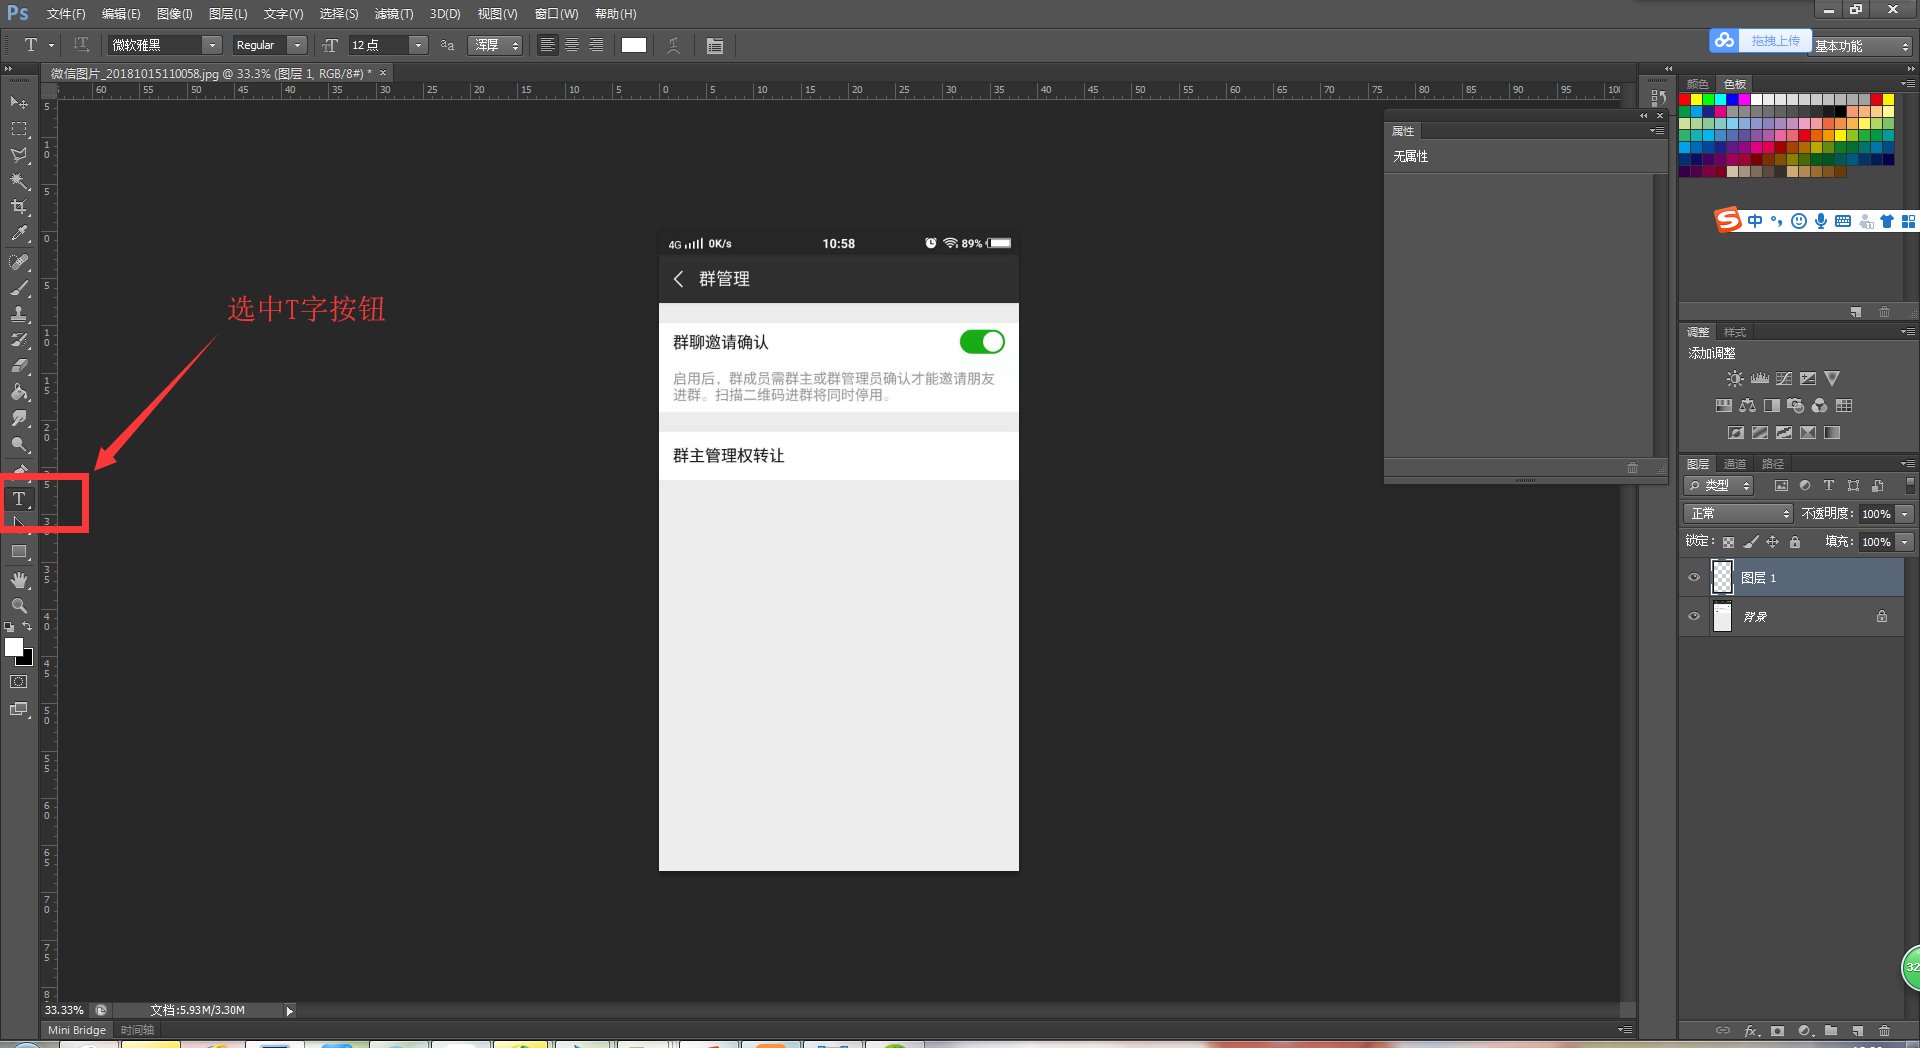Open the 滤镜 menu
The image size is (1920, 1048).
(x=392, y=13)
